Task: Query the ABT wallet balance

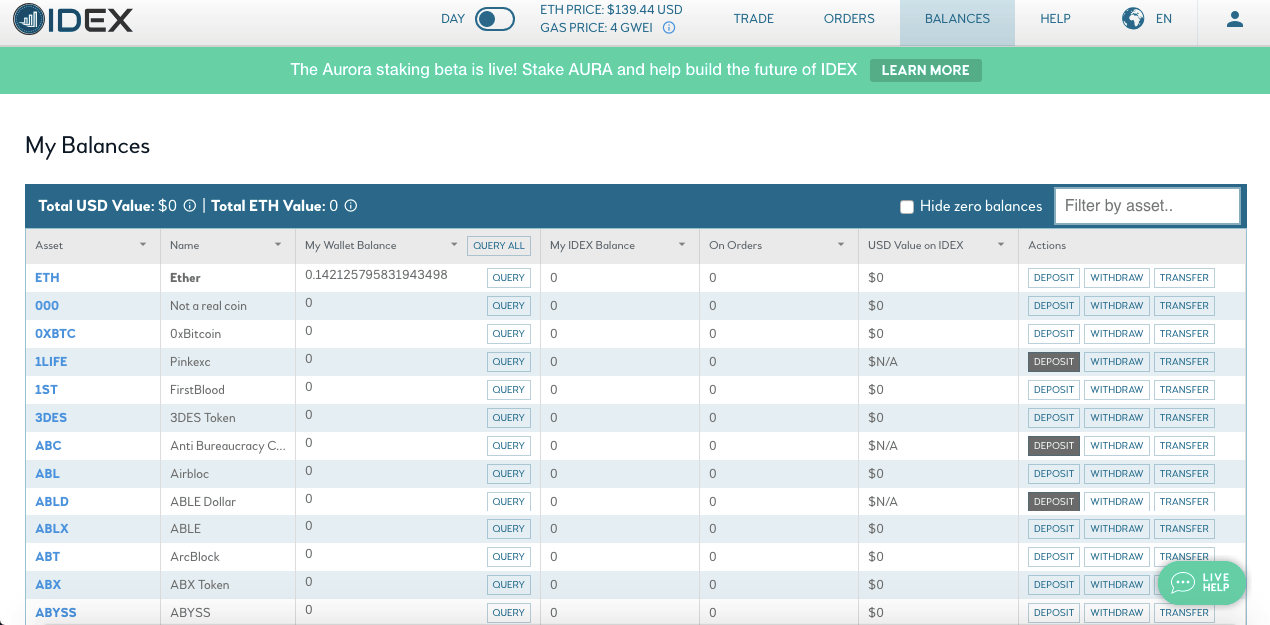Action: 509,557
